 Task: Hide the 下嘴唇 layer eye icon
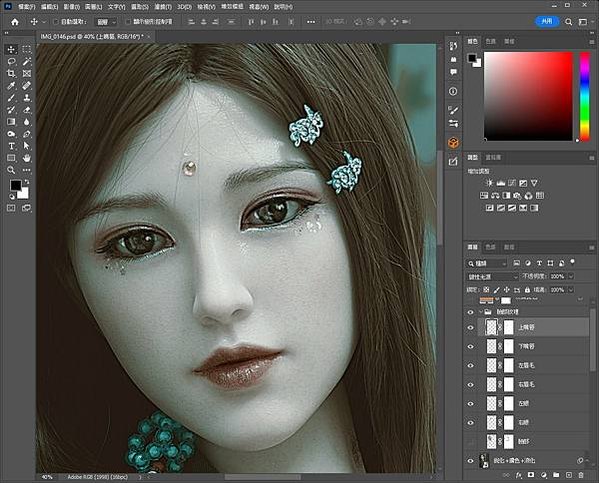[470, 347]
